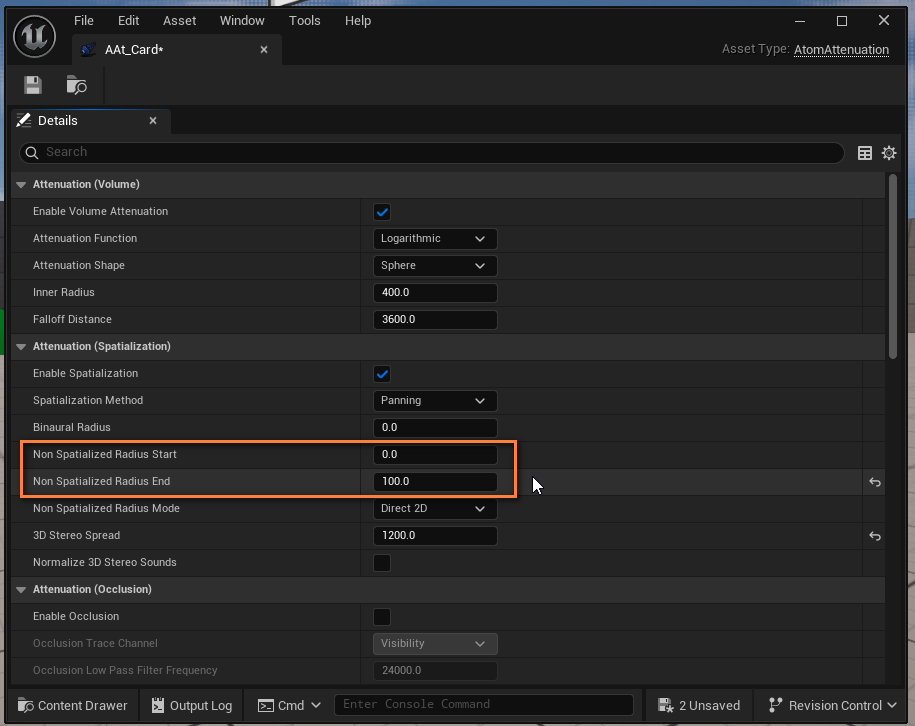Open the Window menu

(242, 20)
